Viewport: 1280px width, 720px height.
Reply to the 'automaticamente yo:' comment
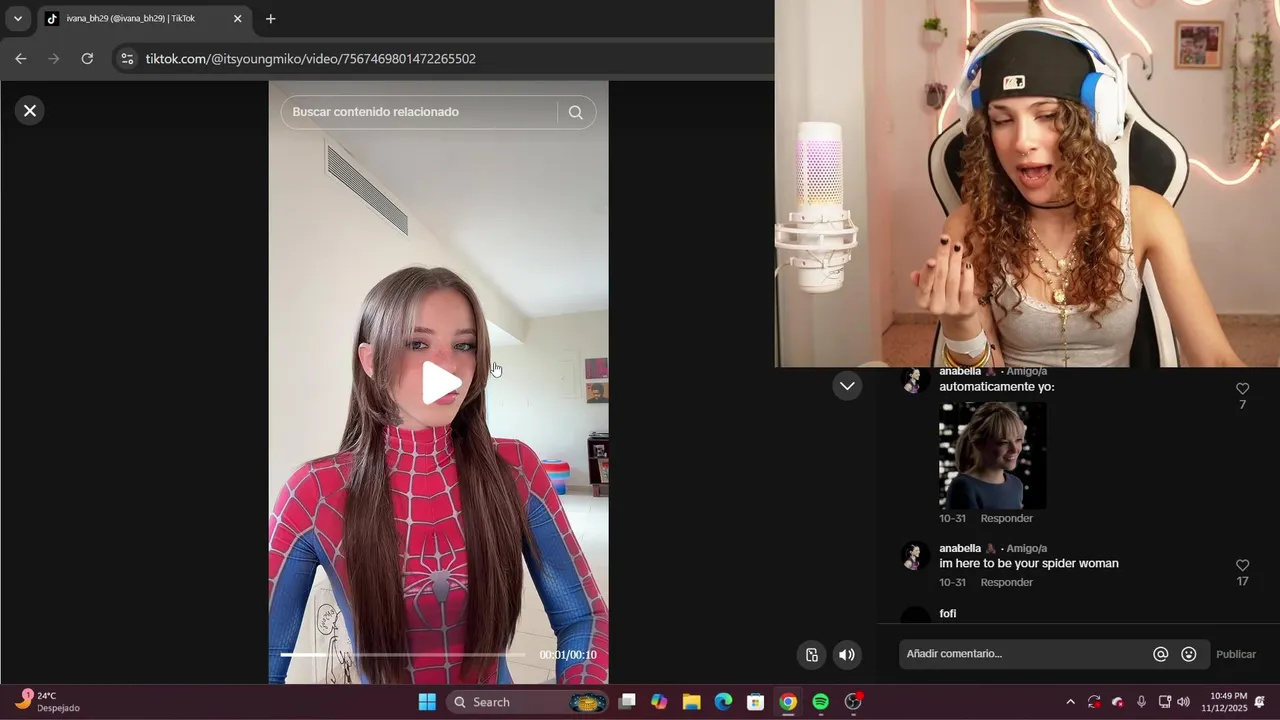click(x=1006, y=518)
